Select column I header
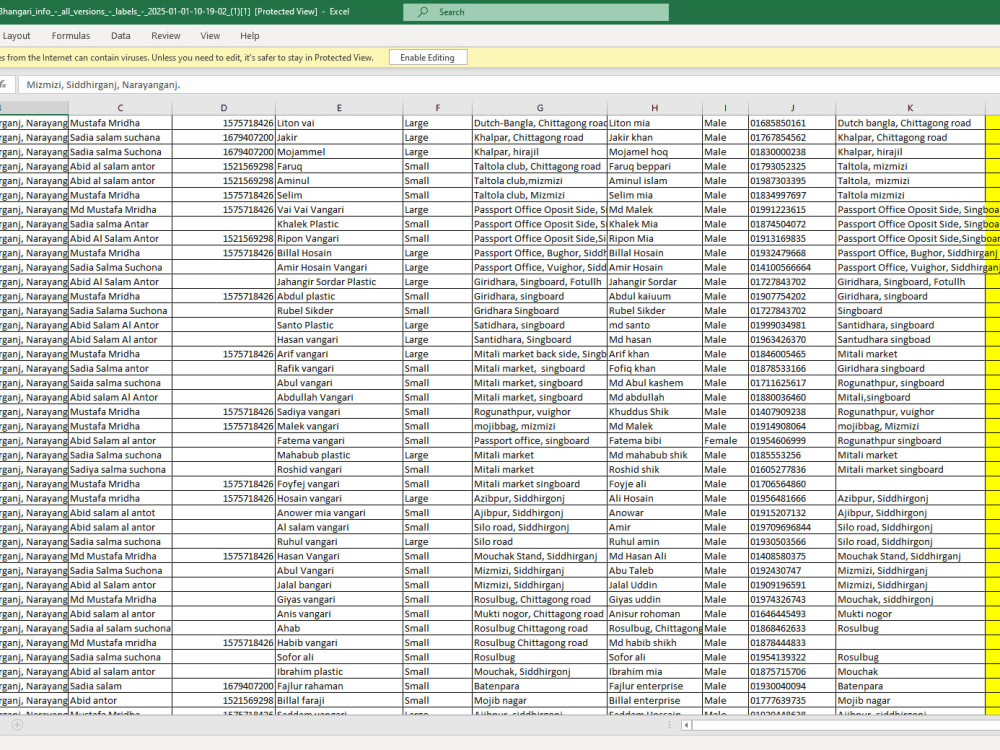 725,108
